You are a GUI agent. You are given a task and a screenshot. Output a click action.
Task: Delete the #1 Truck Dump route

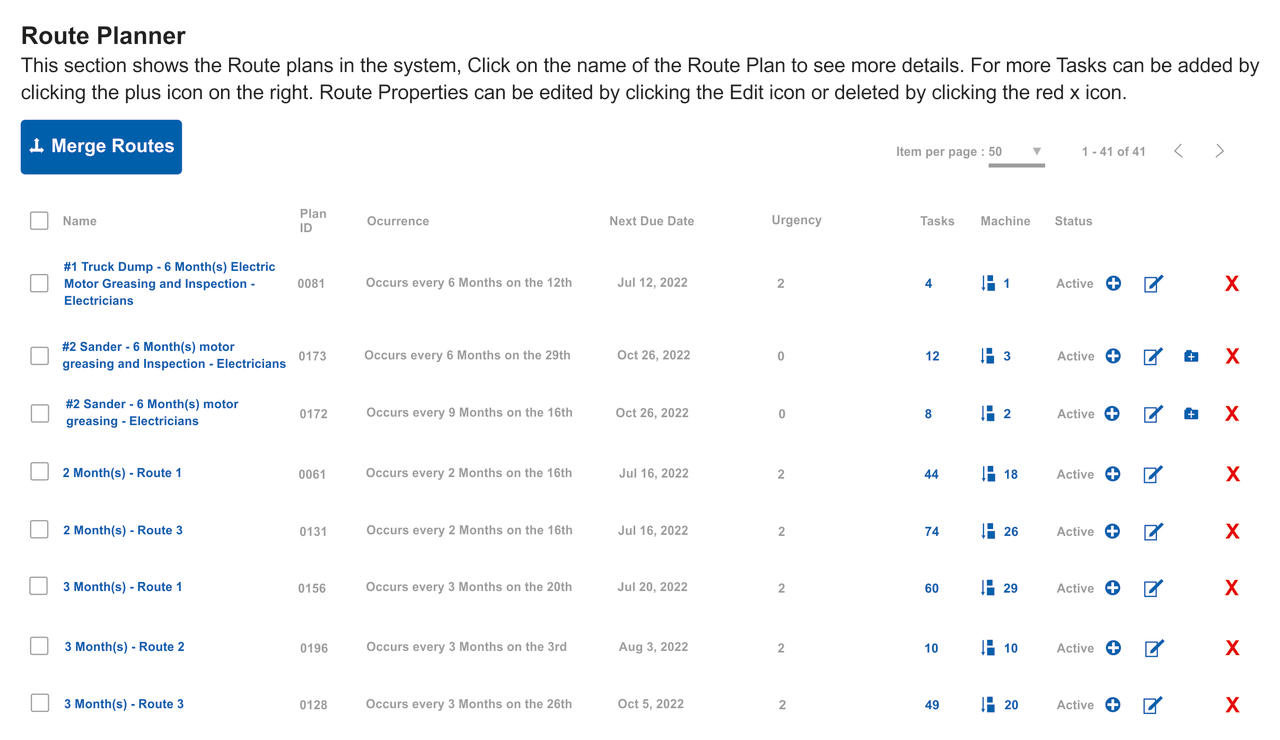point(1232,284)
